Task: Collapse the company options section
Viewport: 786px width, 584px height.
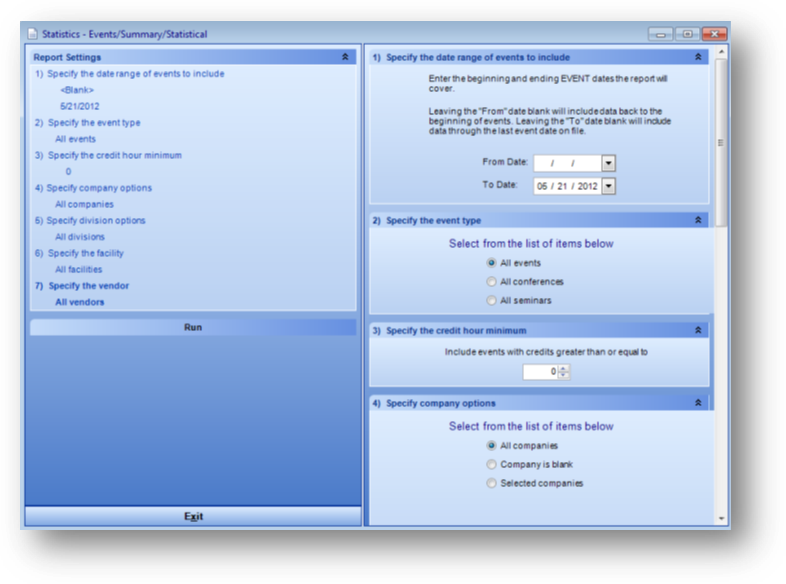Action: (698, 403)
